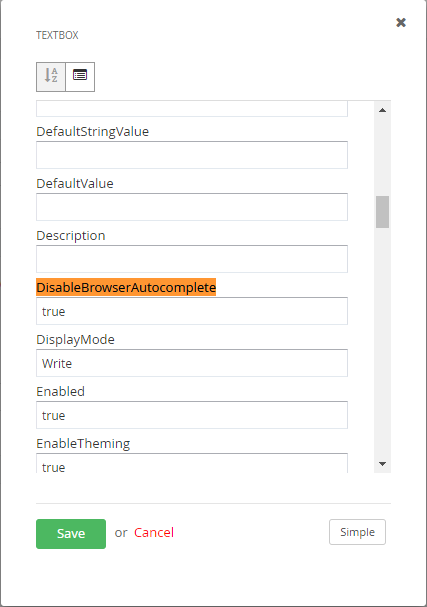Image resolution: width=427 pixels, height=607 pixels.
Task: Click the DisplayMode property label
Action: (x=75, y=340)
